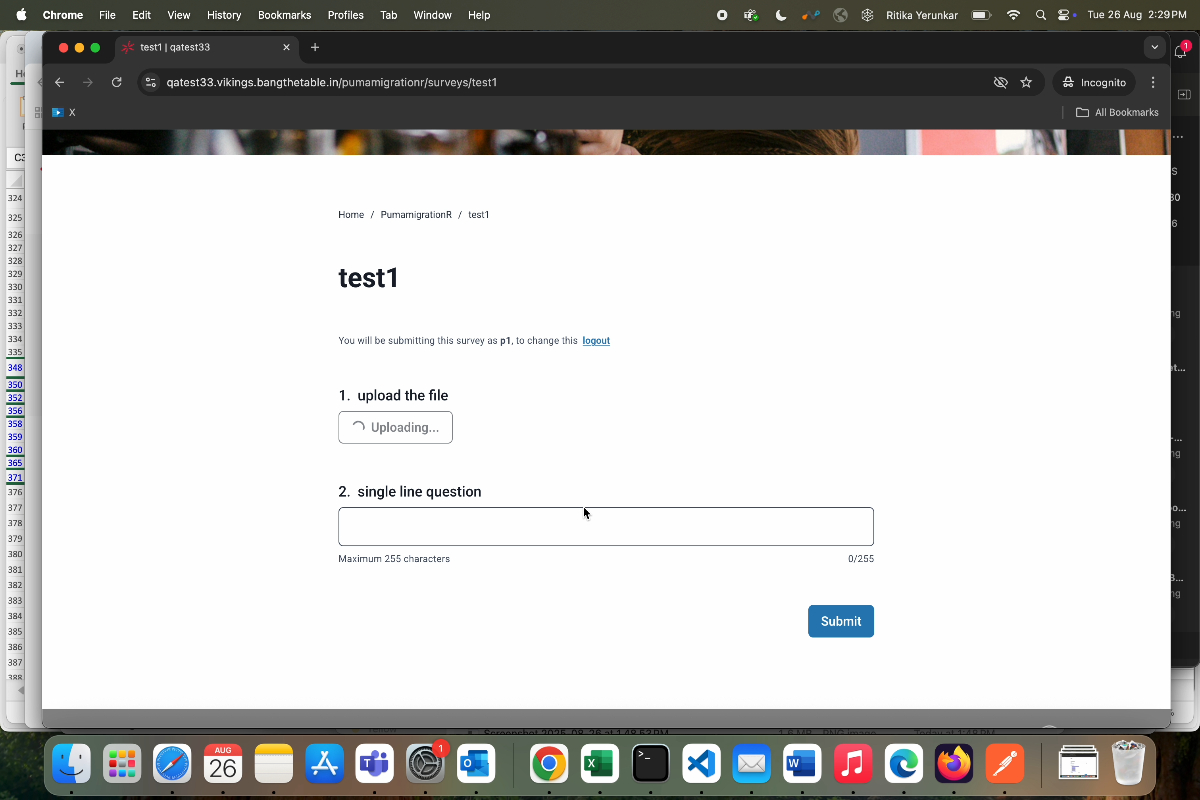Click the Ritika Yerunkar user name in menu bar
1200x800 pixels.
922,15
